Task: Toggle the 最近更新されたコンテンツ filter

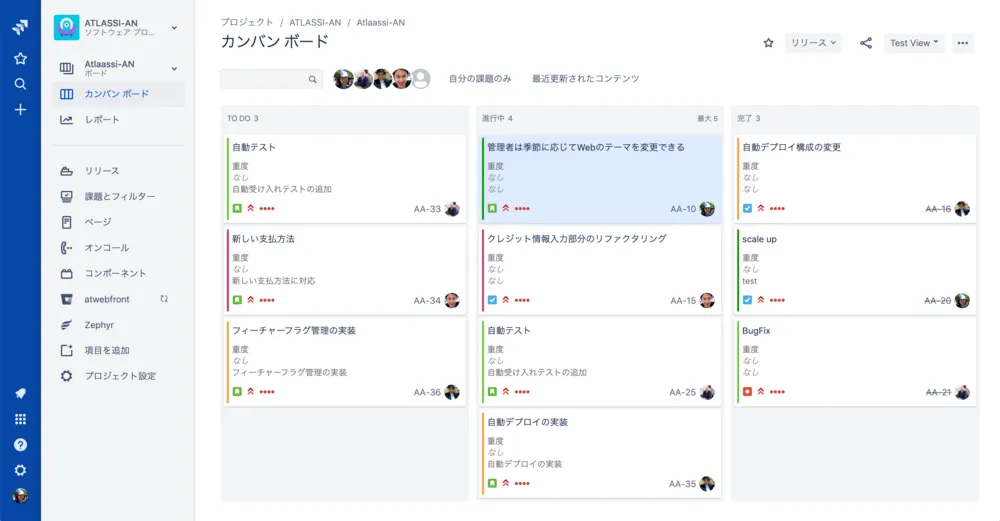Action: pyautogui.click(x=585, y=79)
